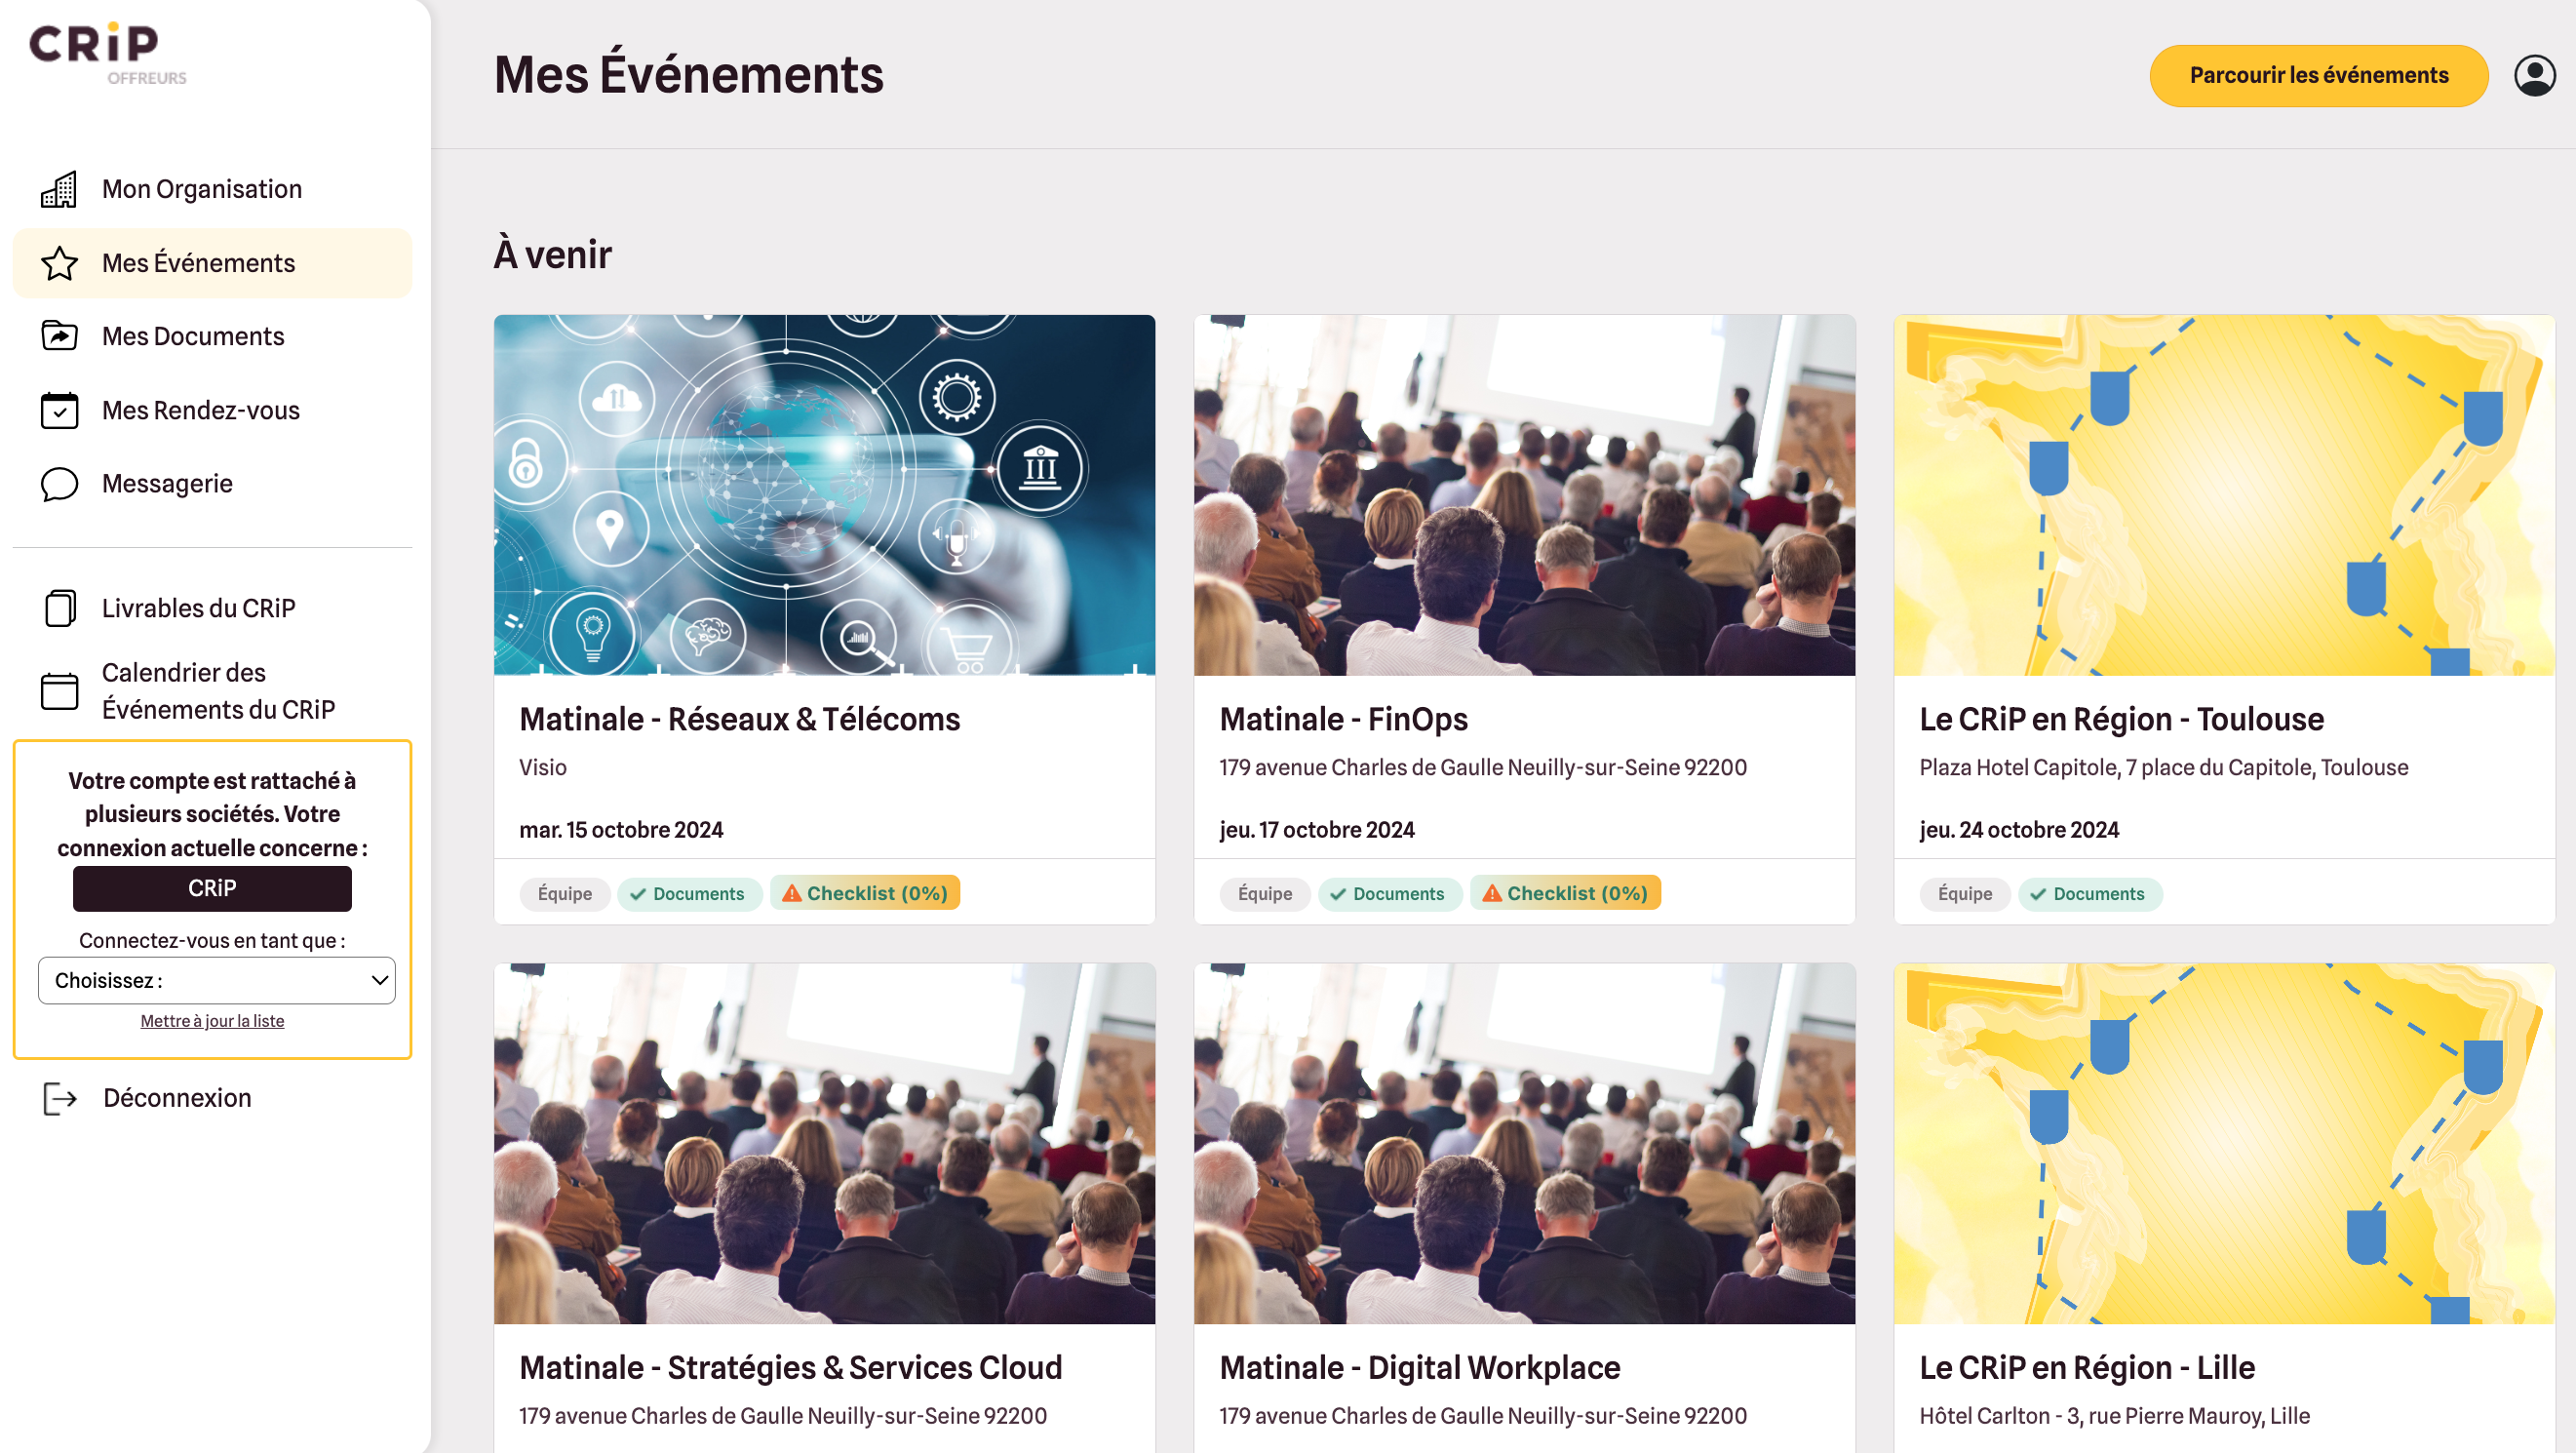
Task: Click Mettre à jour la liste link
Action: 212,1021
